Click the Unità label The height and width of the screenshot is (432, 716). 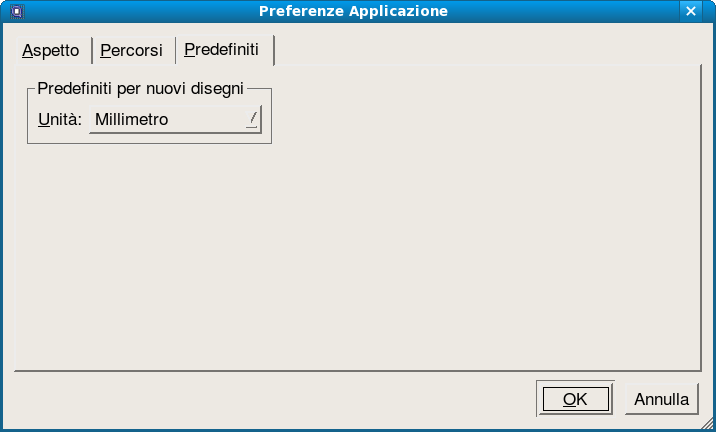[x=59, y=120]
